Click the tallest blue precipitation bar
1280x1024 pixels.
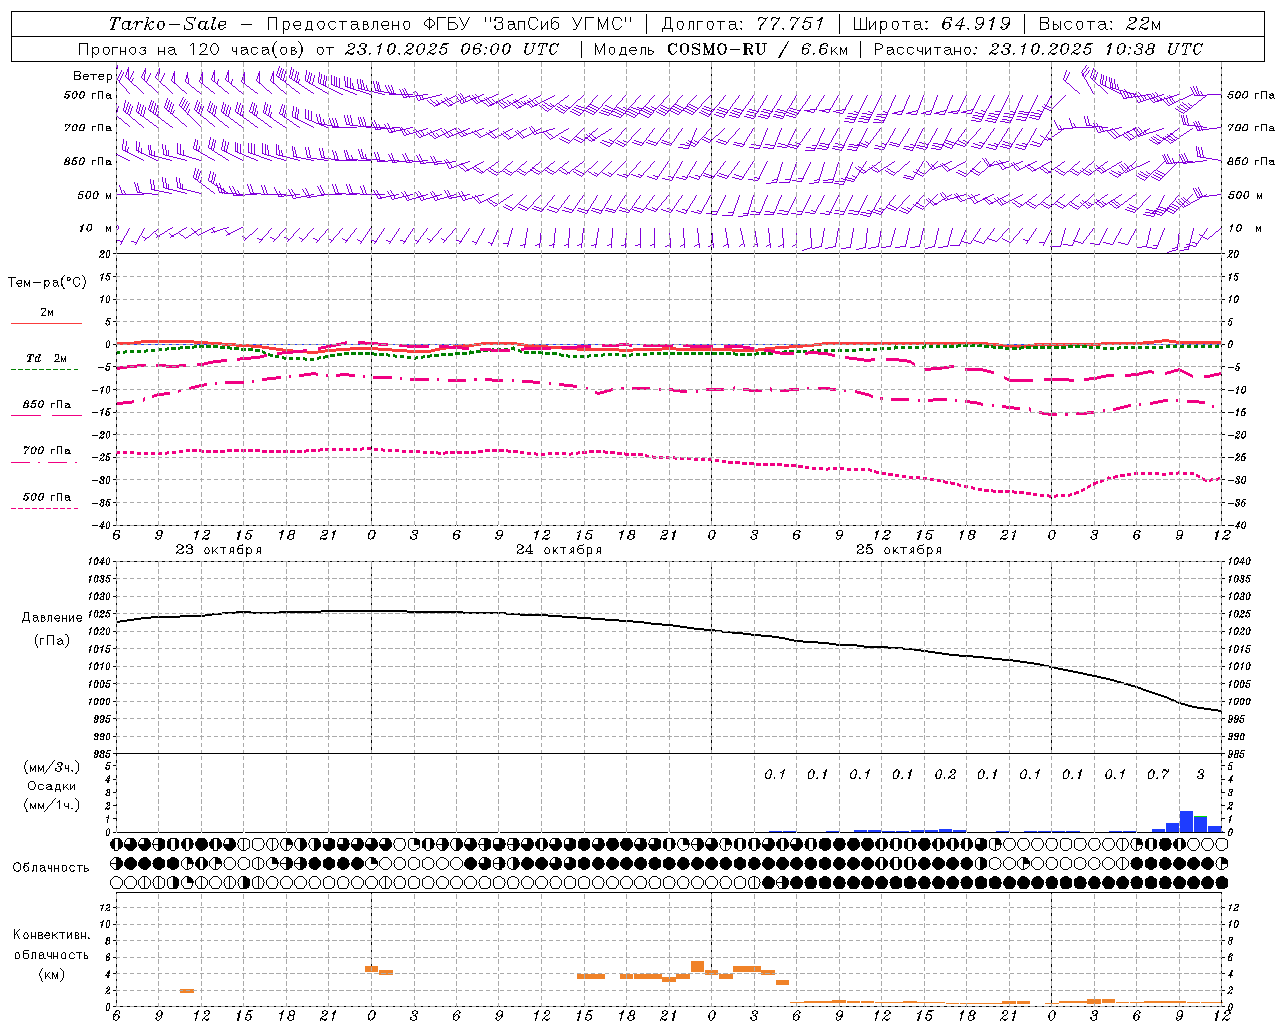pyautogui.click(x=1186, y=821)
